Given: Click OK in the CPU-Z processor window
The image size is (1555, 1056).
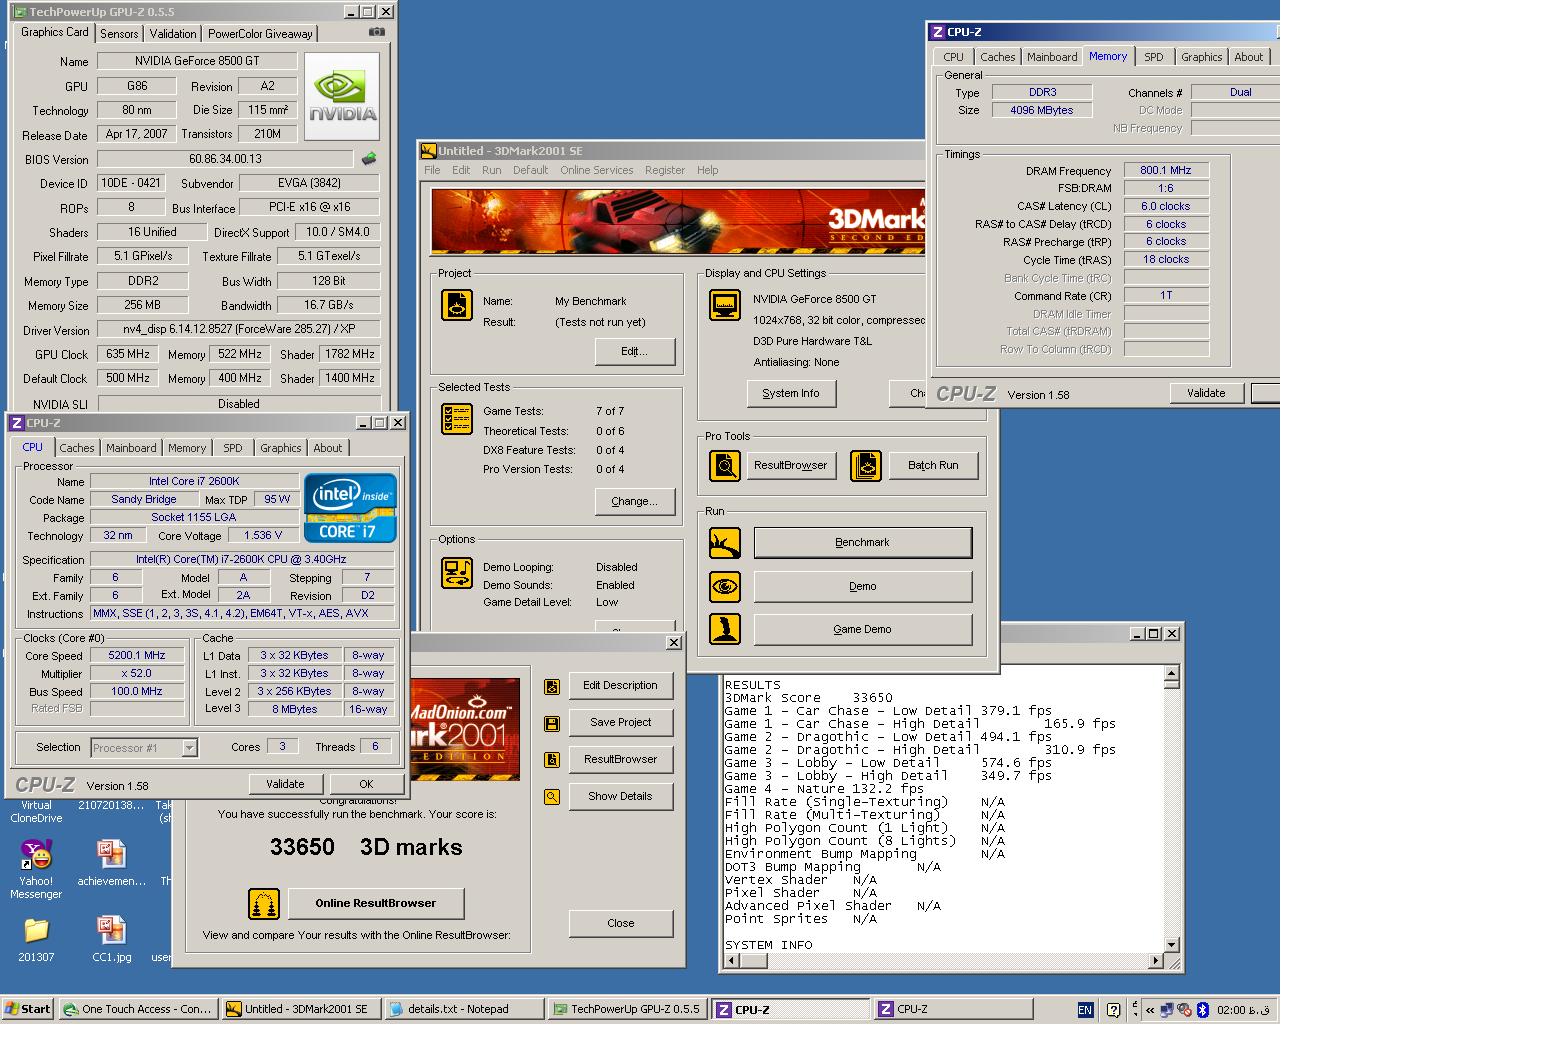Looking at the screenshot, I should click(366, 784).
